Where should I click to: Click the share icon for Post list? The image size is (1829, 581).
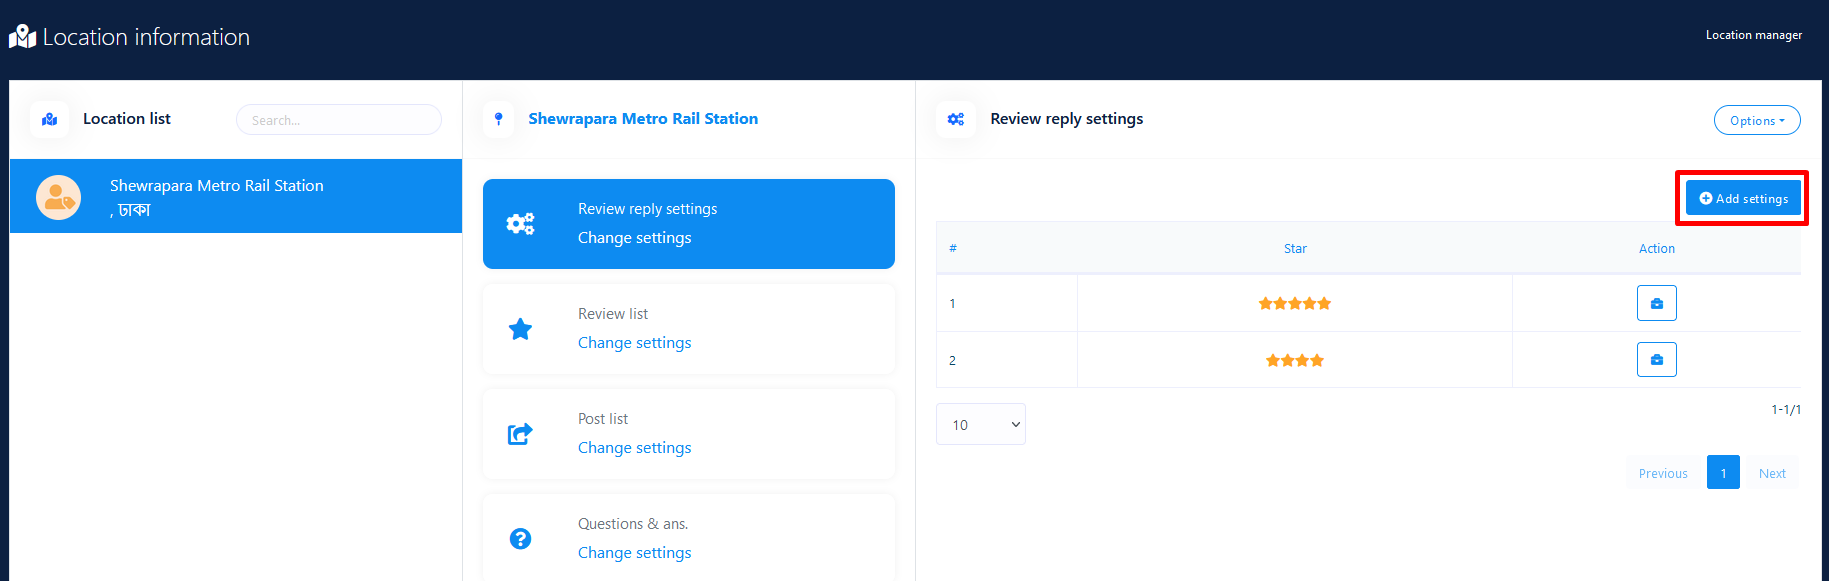520,434
